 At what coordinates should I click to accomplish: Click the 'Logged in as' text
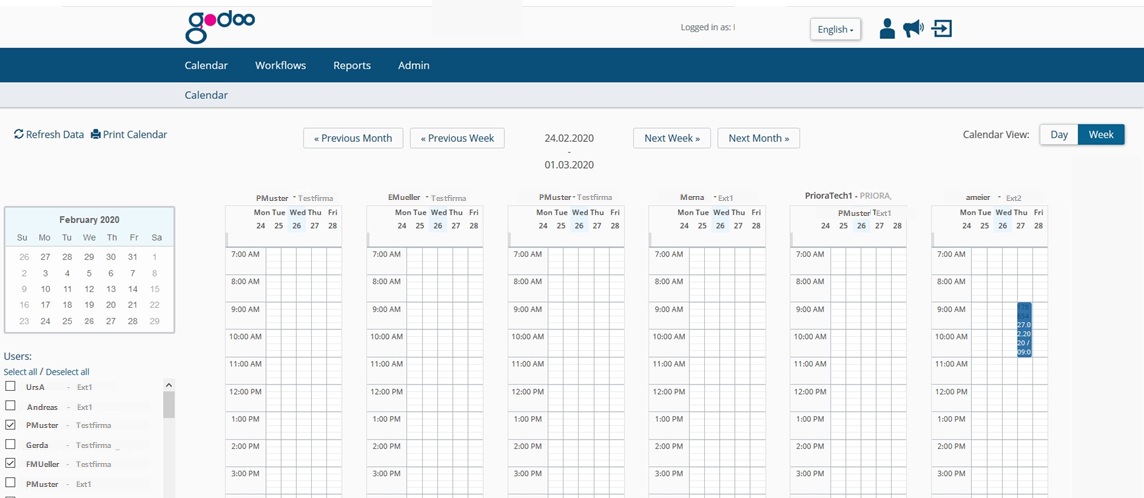(x=708, y=28)
